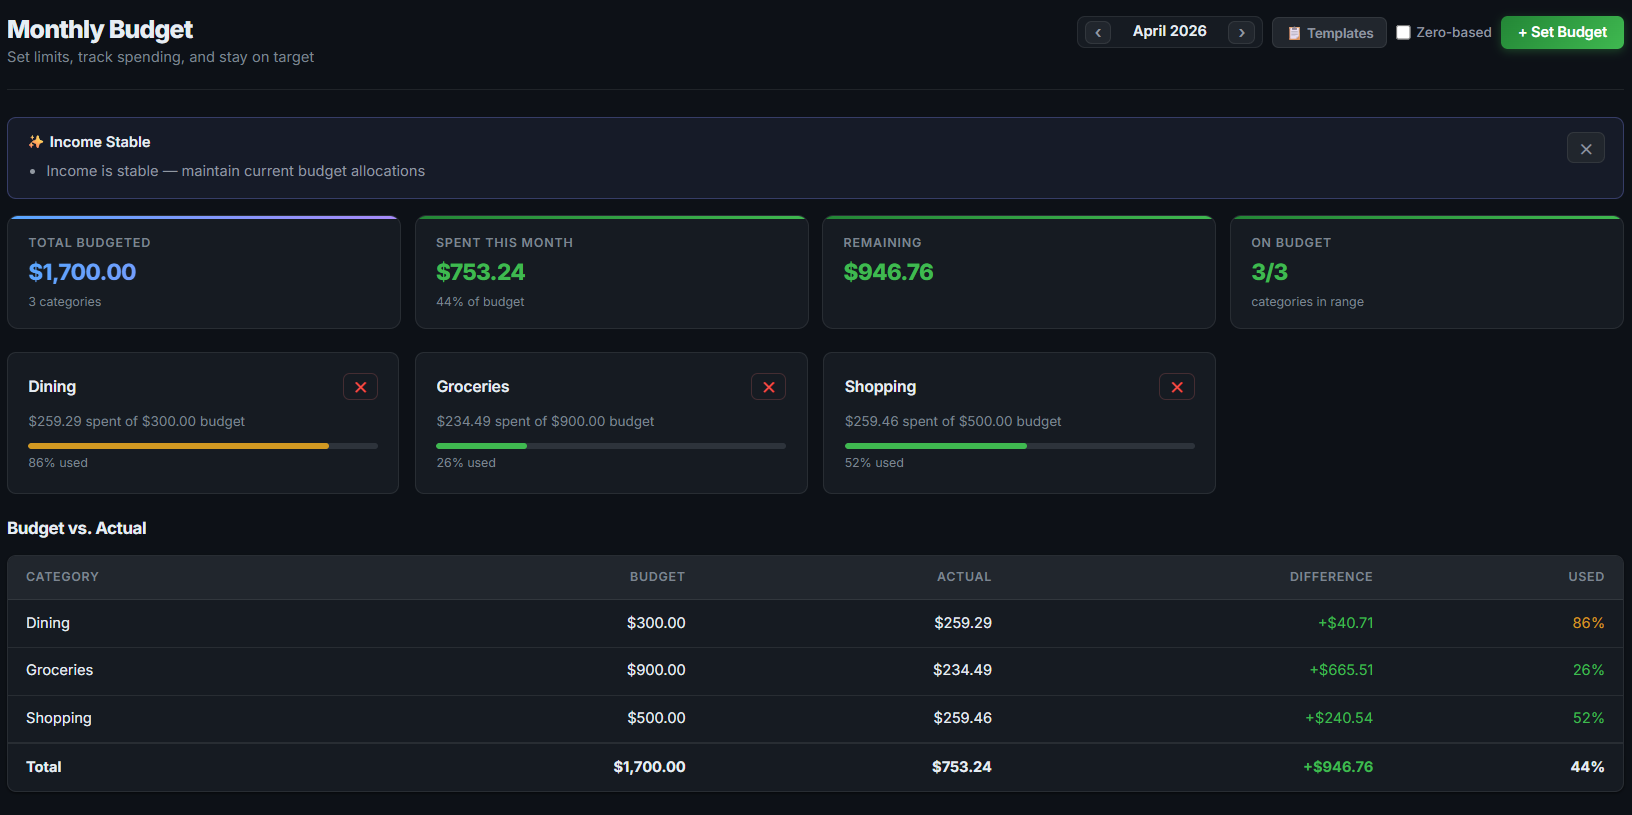1632x815 pixels.
Task: Click the 44% of budget text
Action: (x=480, y=302)
